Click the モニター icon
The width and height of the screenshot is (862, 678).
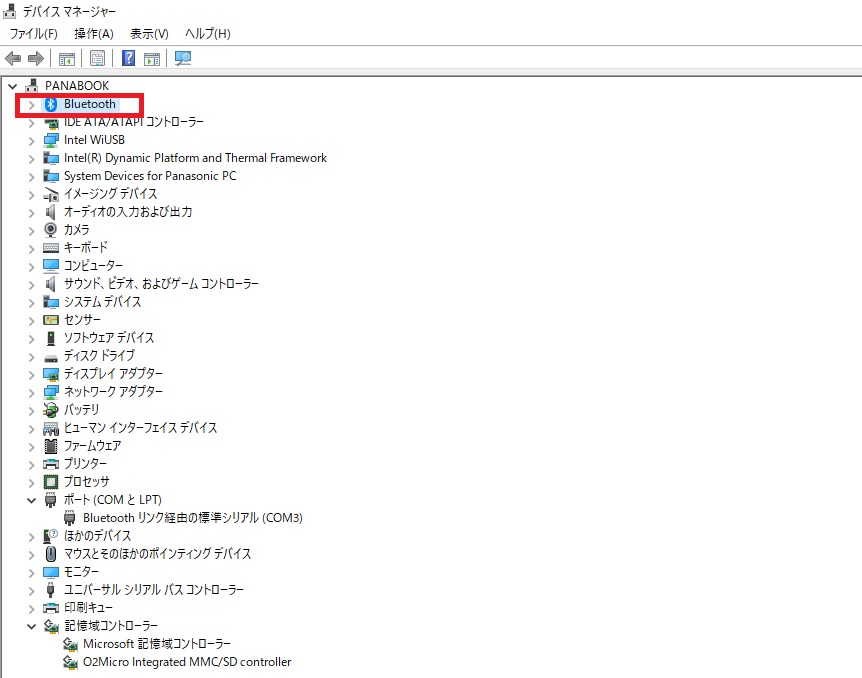point(51,572)
